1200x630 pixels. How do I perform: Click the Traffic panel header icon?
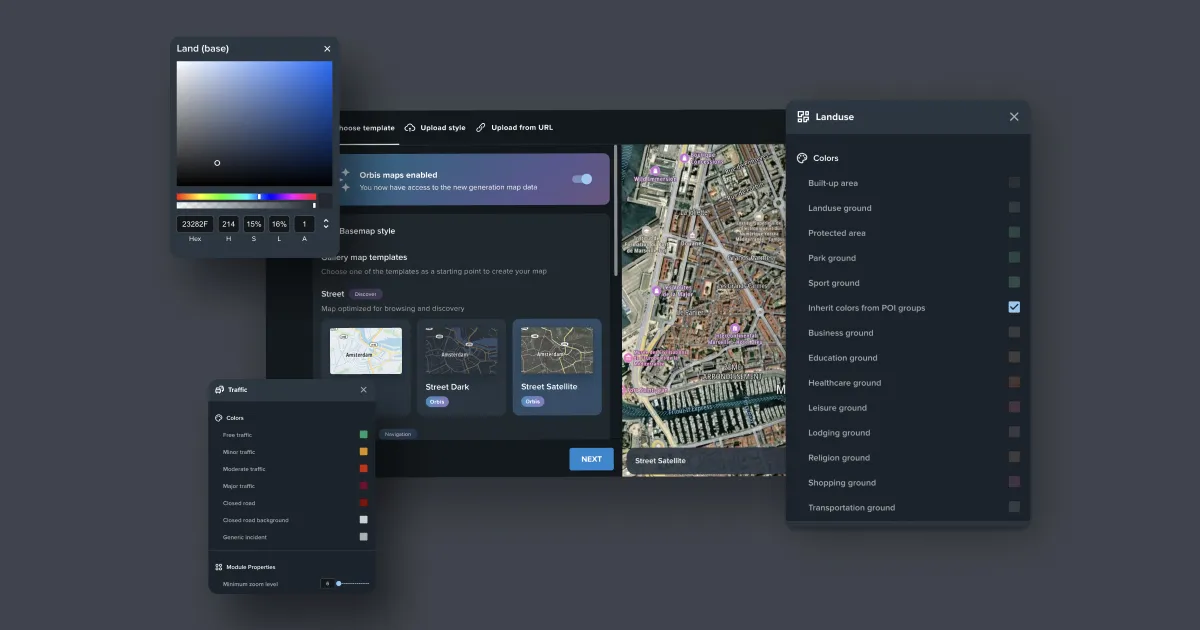[219, 390]
